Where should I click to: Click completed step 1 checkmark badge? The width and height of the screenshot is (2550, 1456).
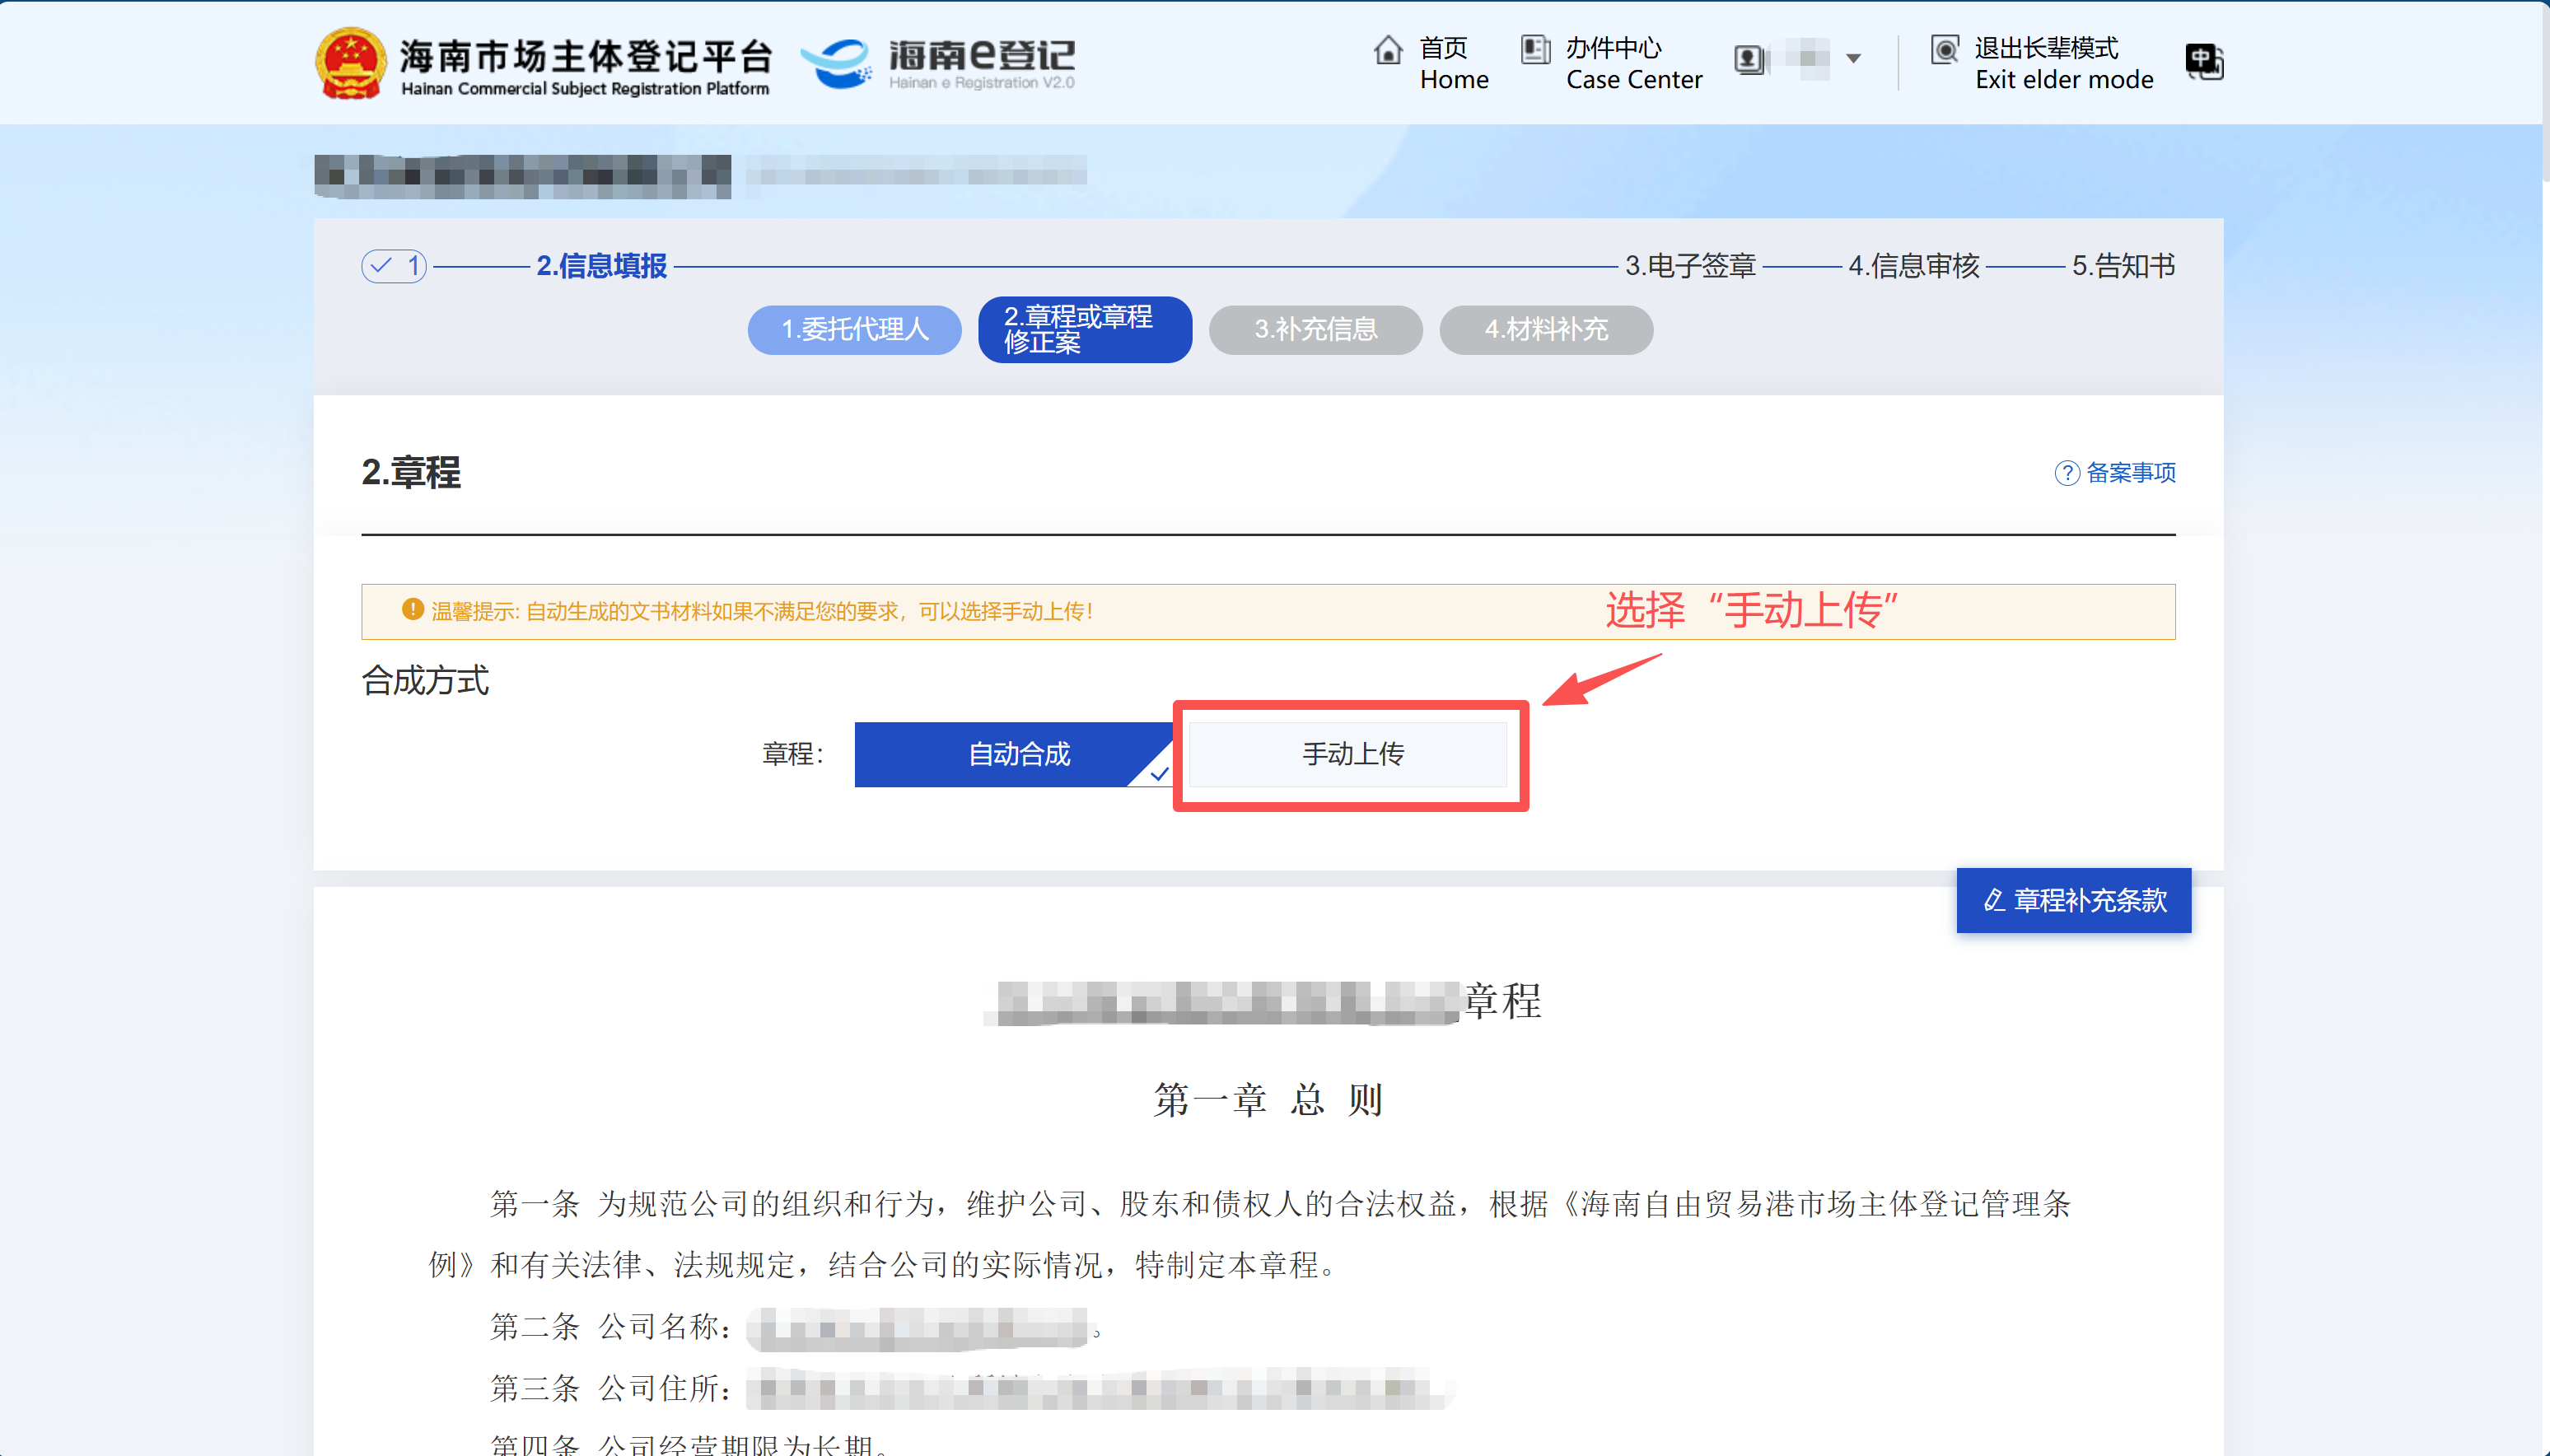[x=393, y=266]
